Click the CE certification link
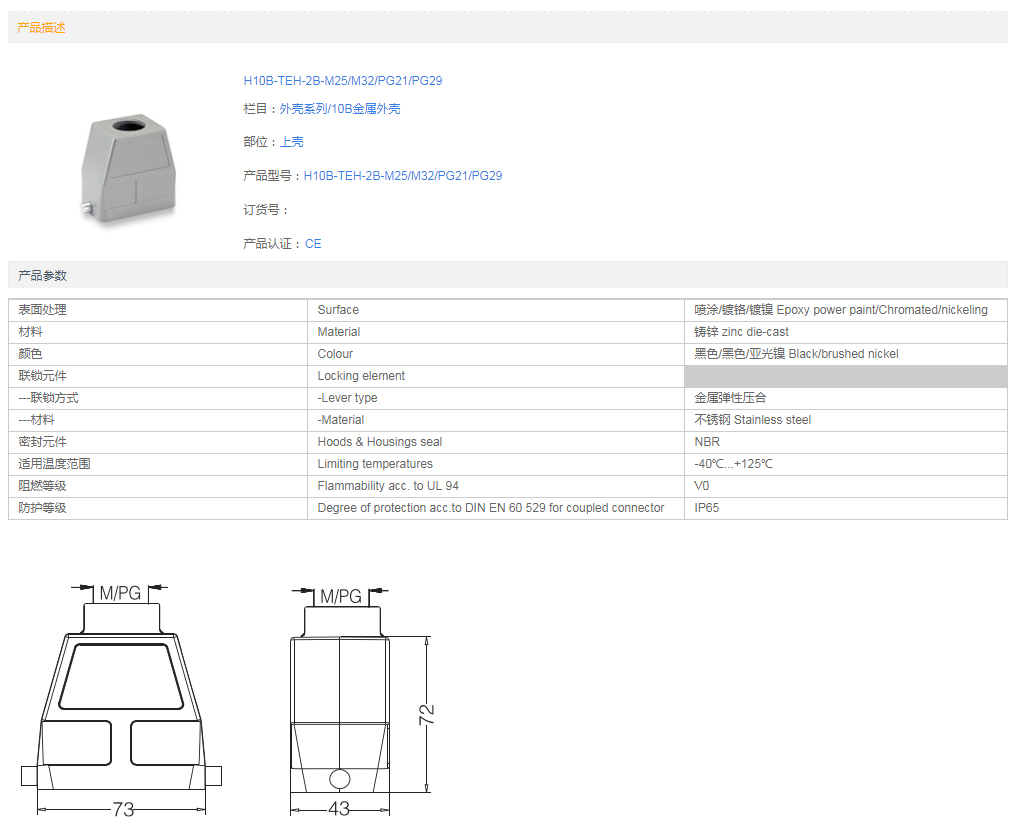This screenshot has height=840, width=1015. (x=313, y=243)
